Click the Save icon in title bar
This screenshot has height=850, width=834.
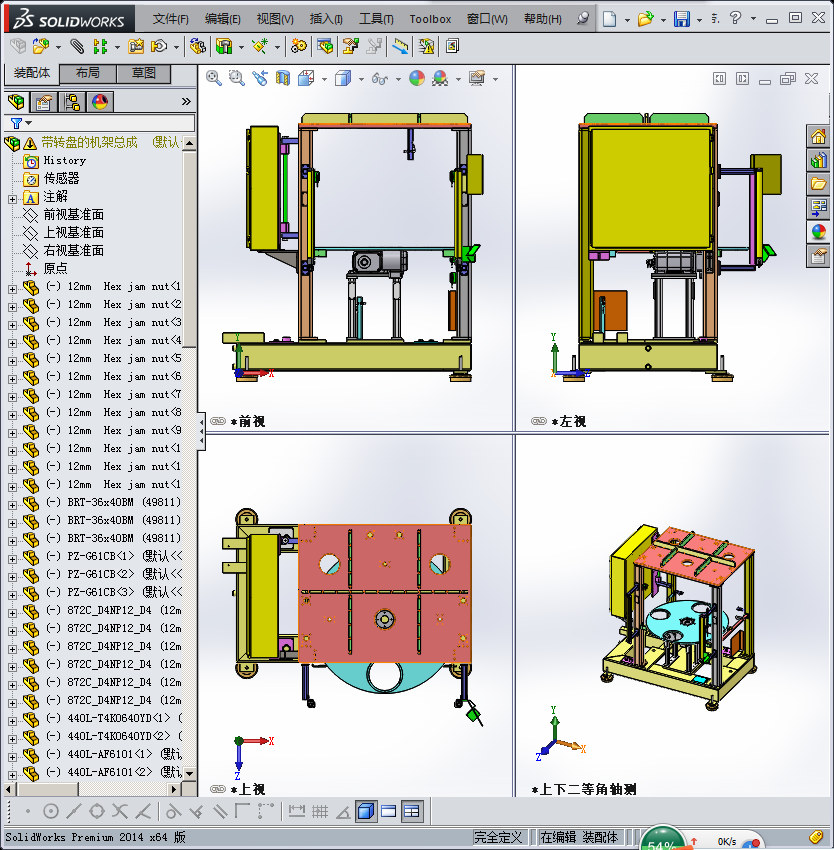(682, 19)
